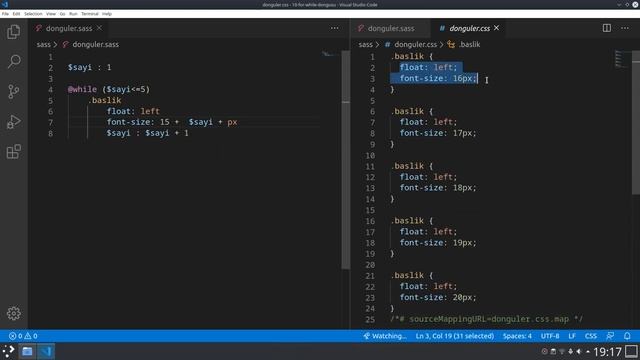Viewport: 640px width, 360px height.
Task: Click the Watching Sass status item
Action: 385,336
